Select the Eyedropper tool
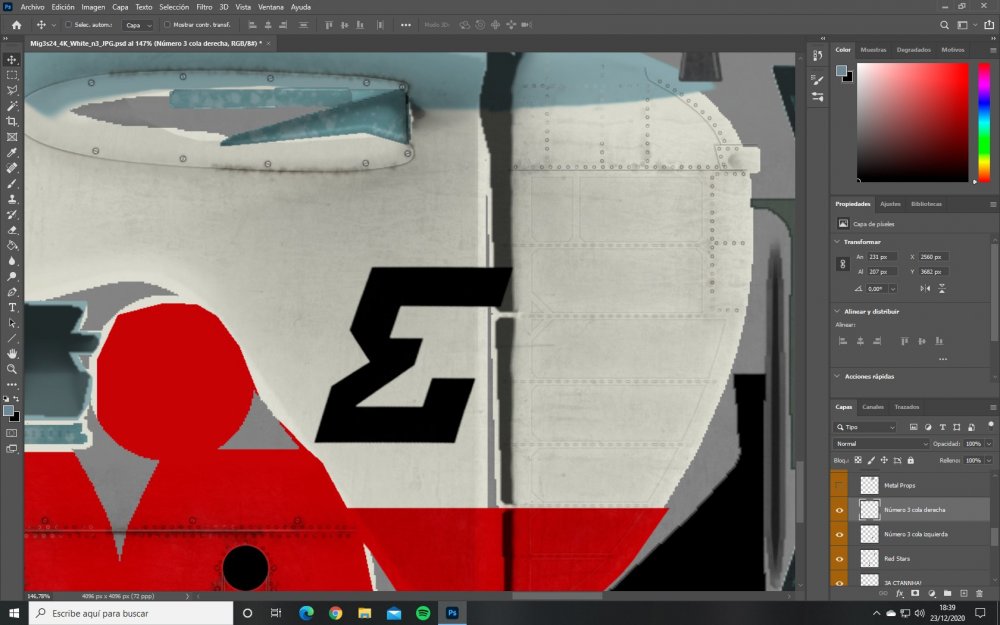 [12, 152]
